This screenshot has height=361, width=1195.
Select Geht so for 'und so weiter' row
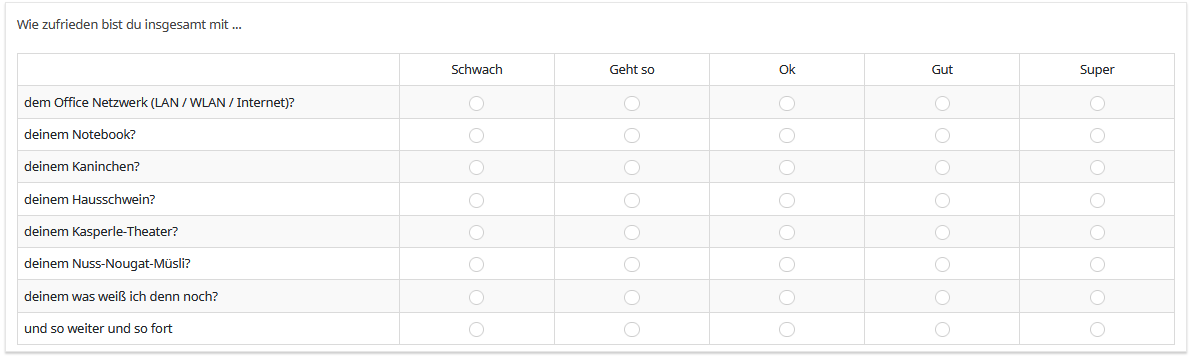click(632, 329)
